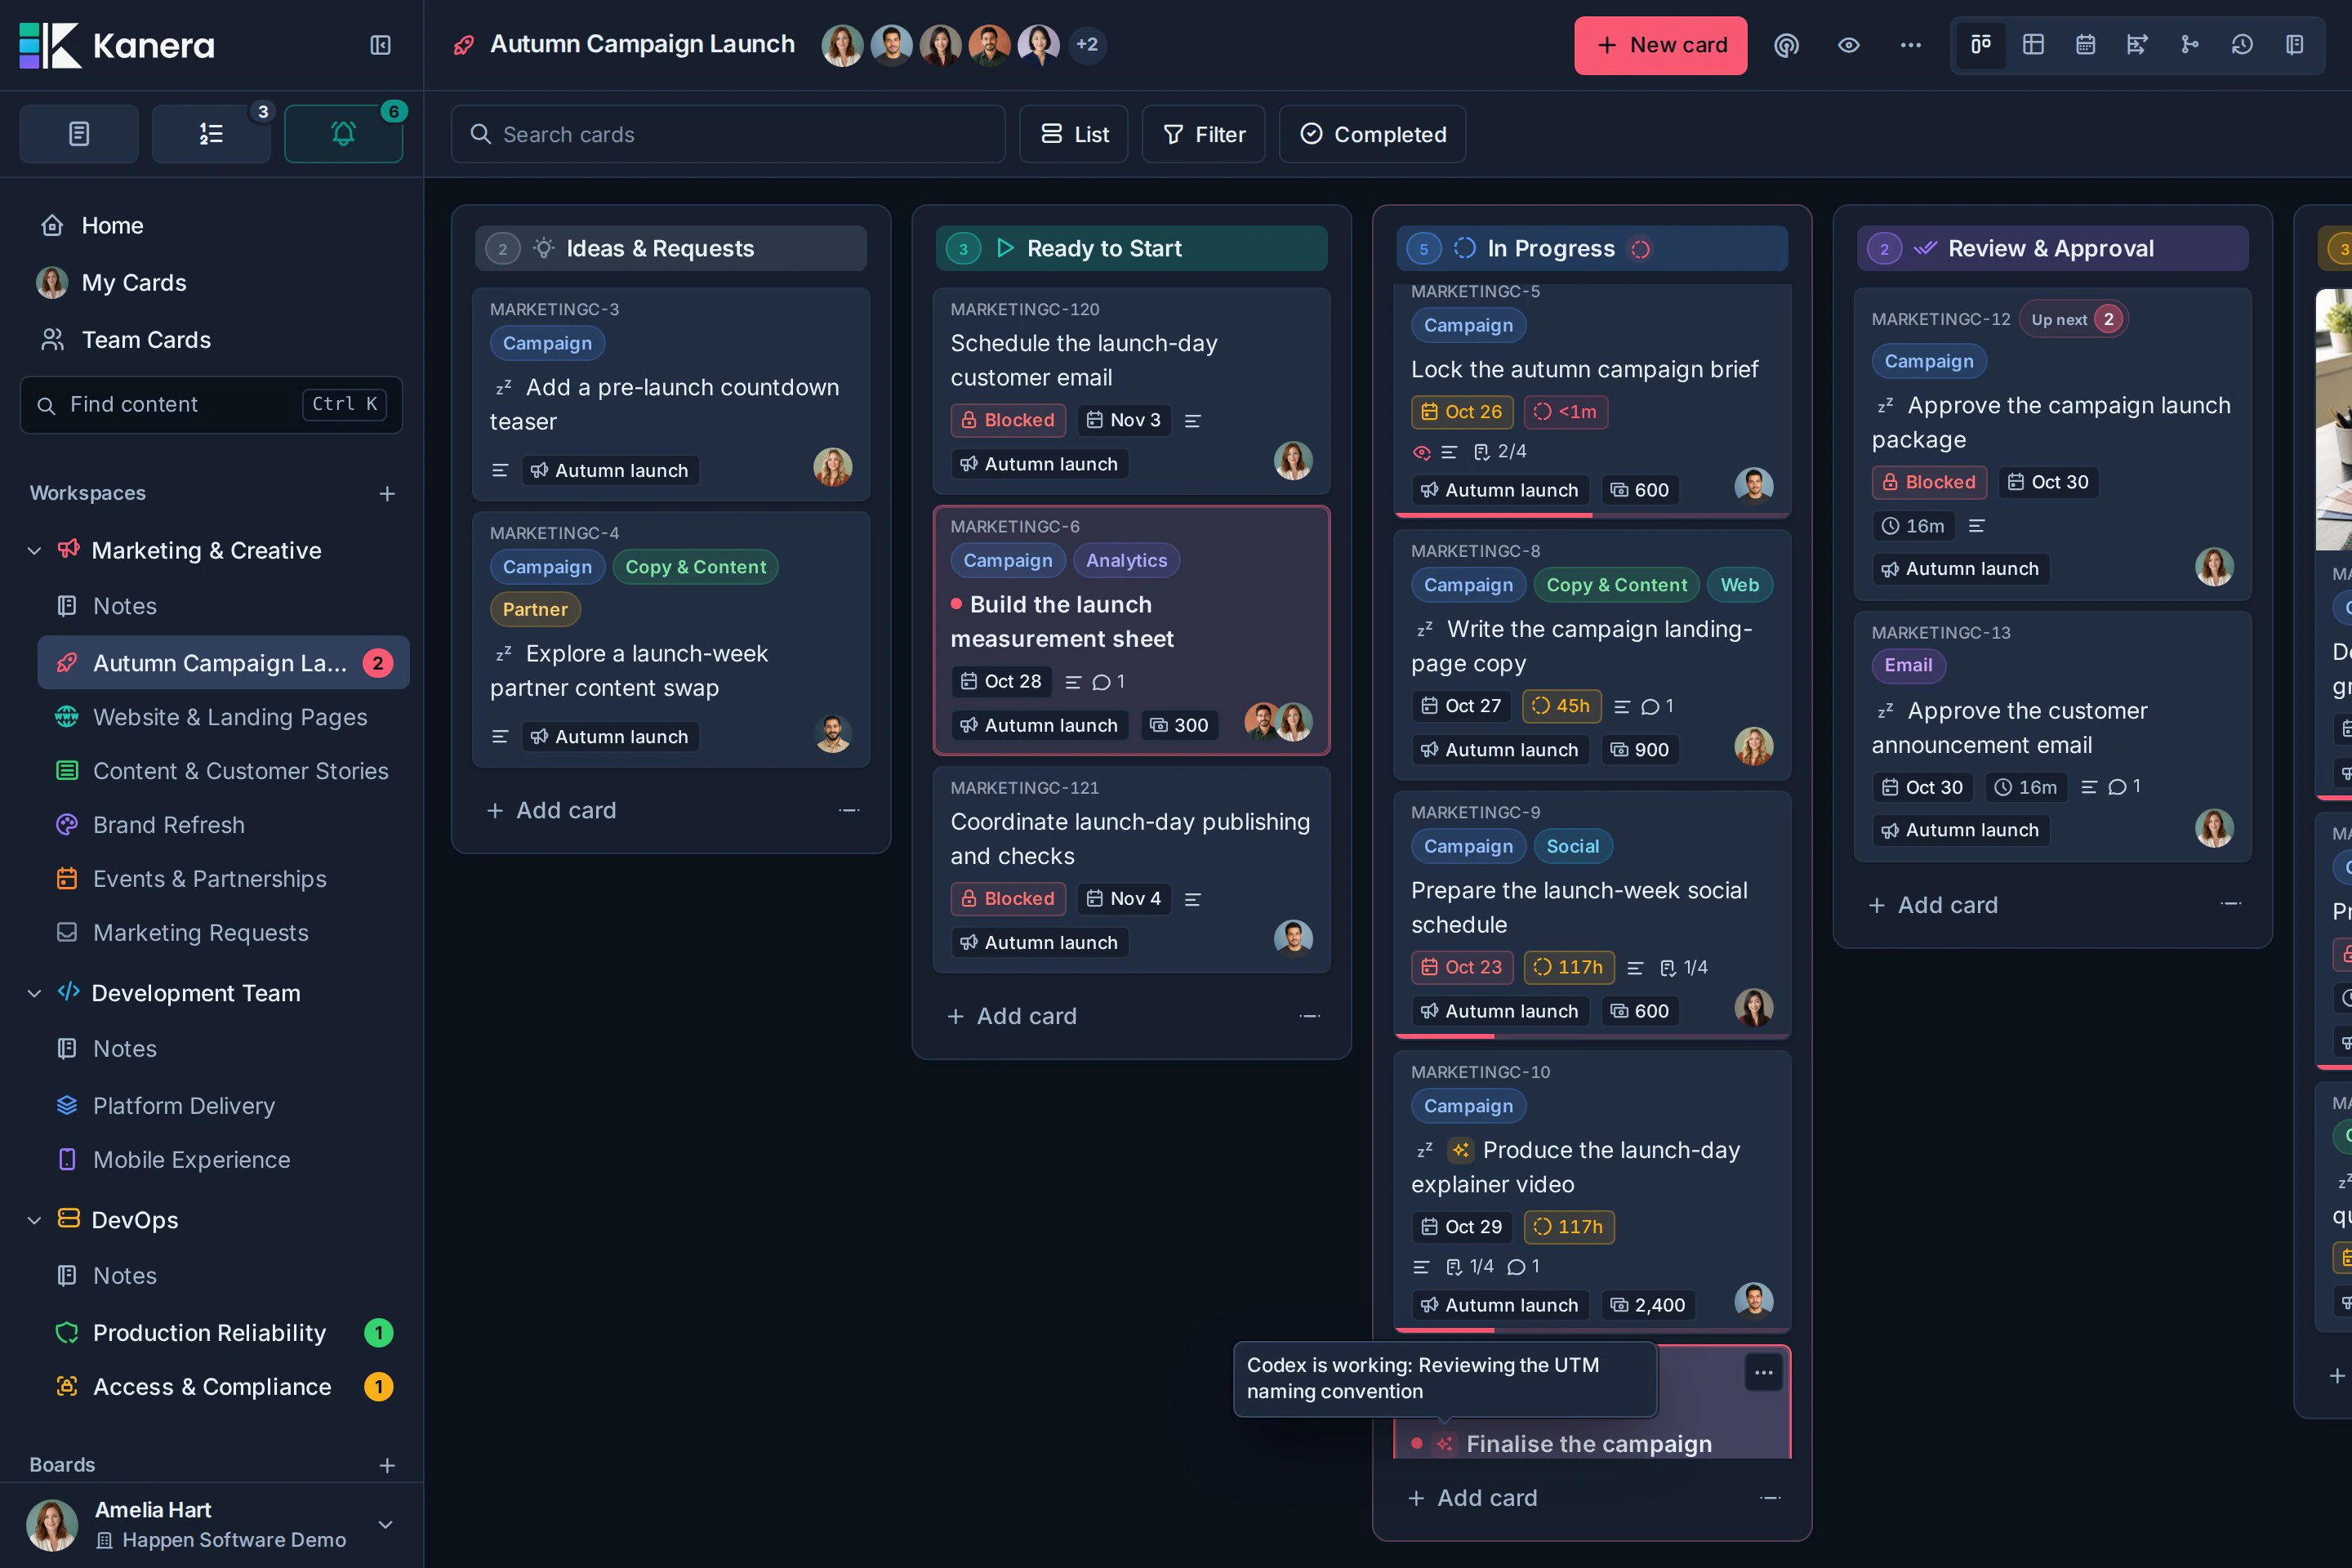Screen dimensions: 2352x1568
Task: Open the notifications bell tab
Action: coord(343,133)
